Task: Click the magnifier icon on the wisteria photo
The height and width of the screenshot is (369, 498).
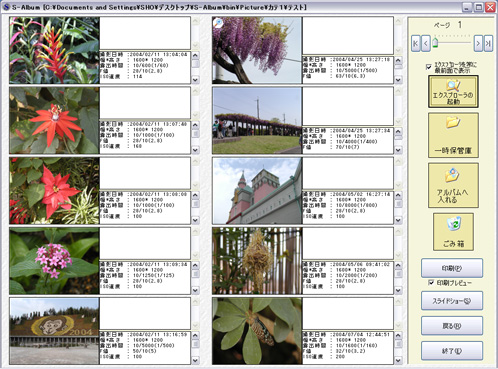Action: point(218,23)
